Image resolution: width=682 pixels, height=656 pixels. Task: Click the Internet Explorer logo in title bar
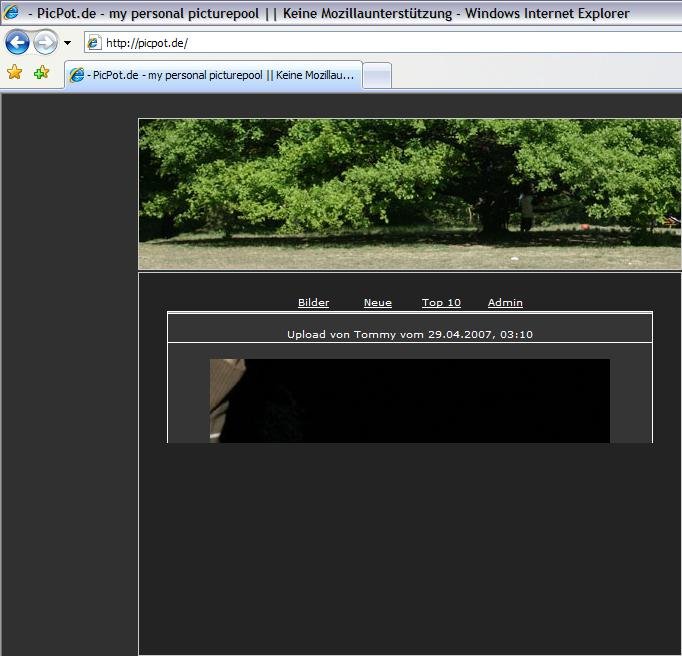(x=11, y=13)
